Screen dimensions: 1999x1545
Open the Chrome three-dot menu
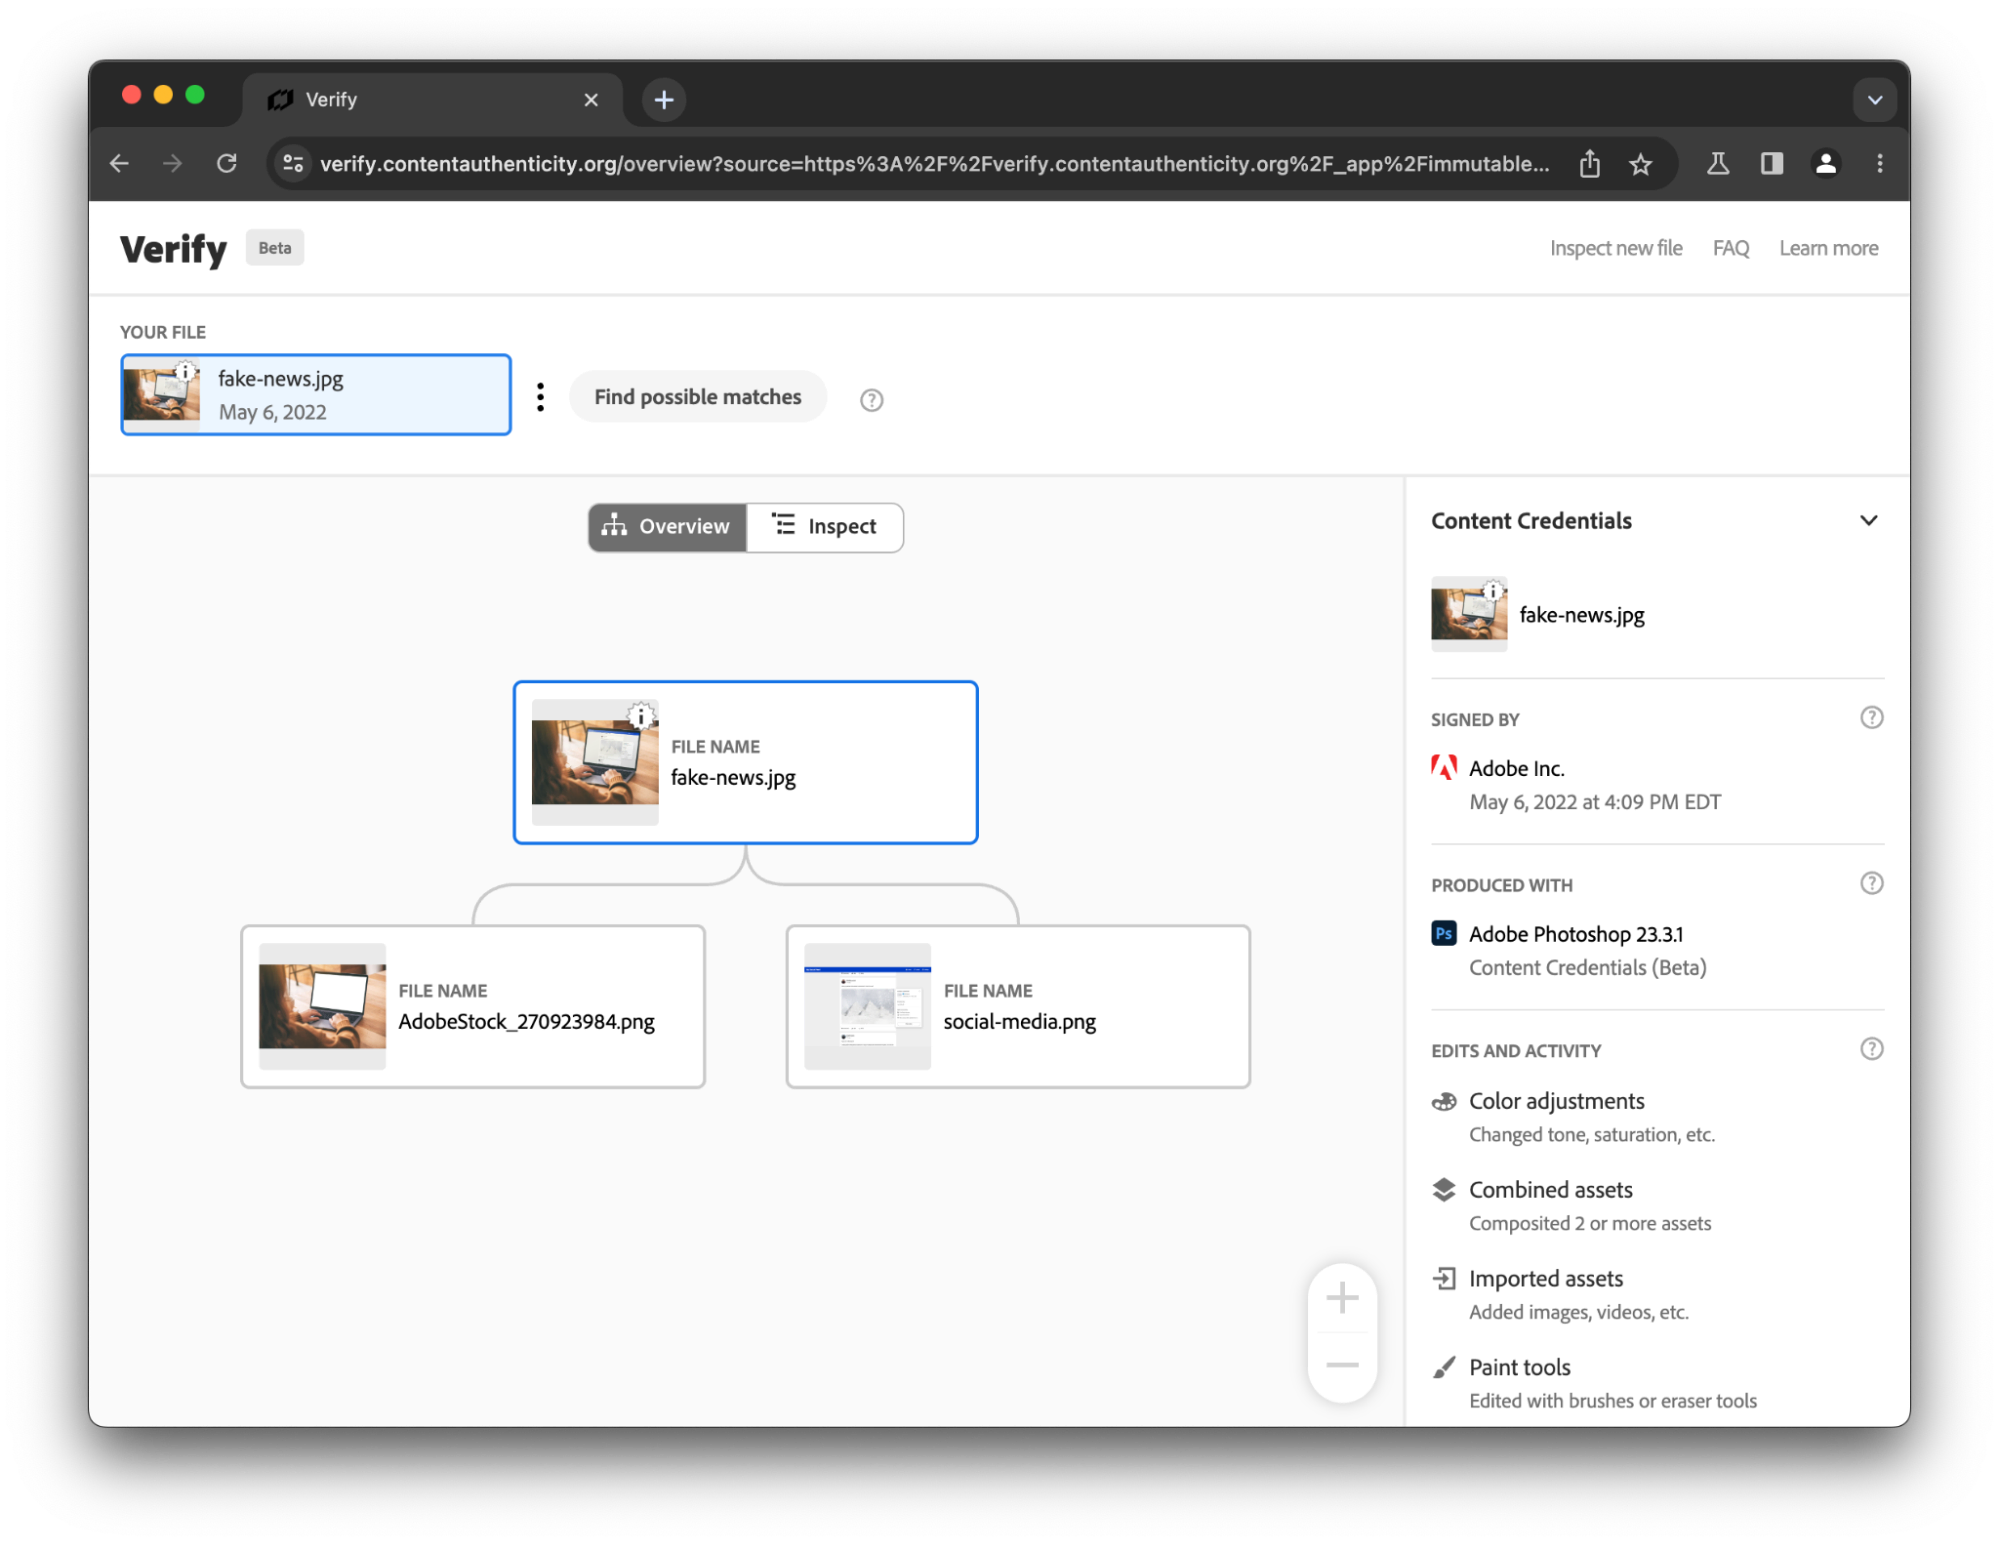[1879, 163]
